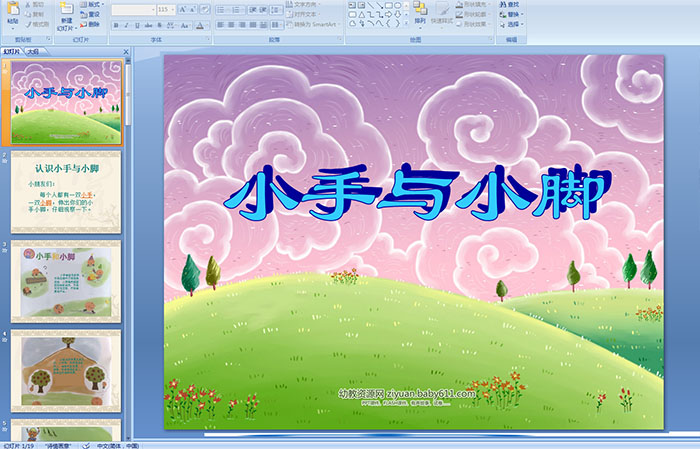Image resolution: width=700 pixels, height=449 pixels.
Task: Open the font size 115 dropdown
Action: coord(172,9)
